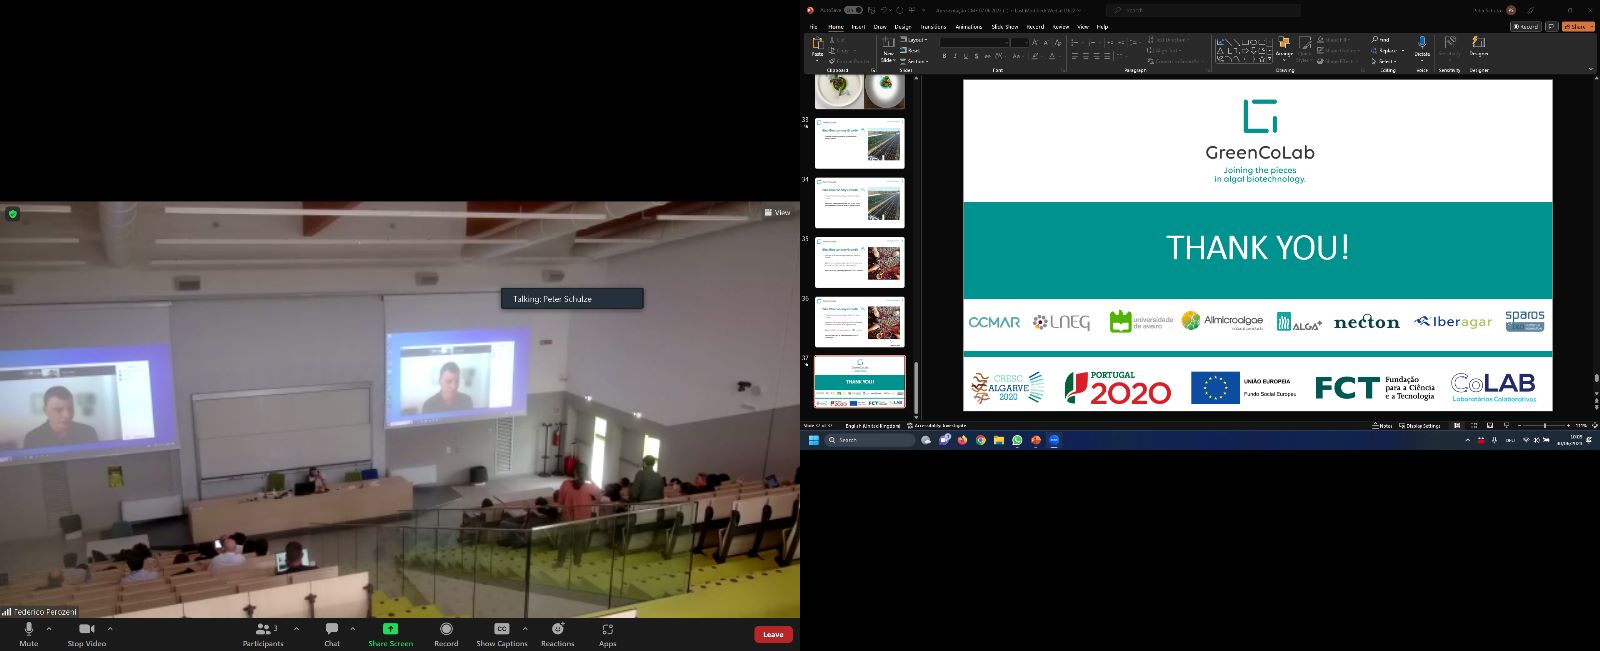Screen dimensions: 1600x651
Task: Open File Explorer from the taskbar
Action: [x=998, y=440]
